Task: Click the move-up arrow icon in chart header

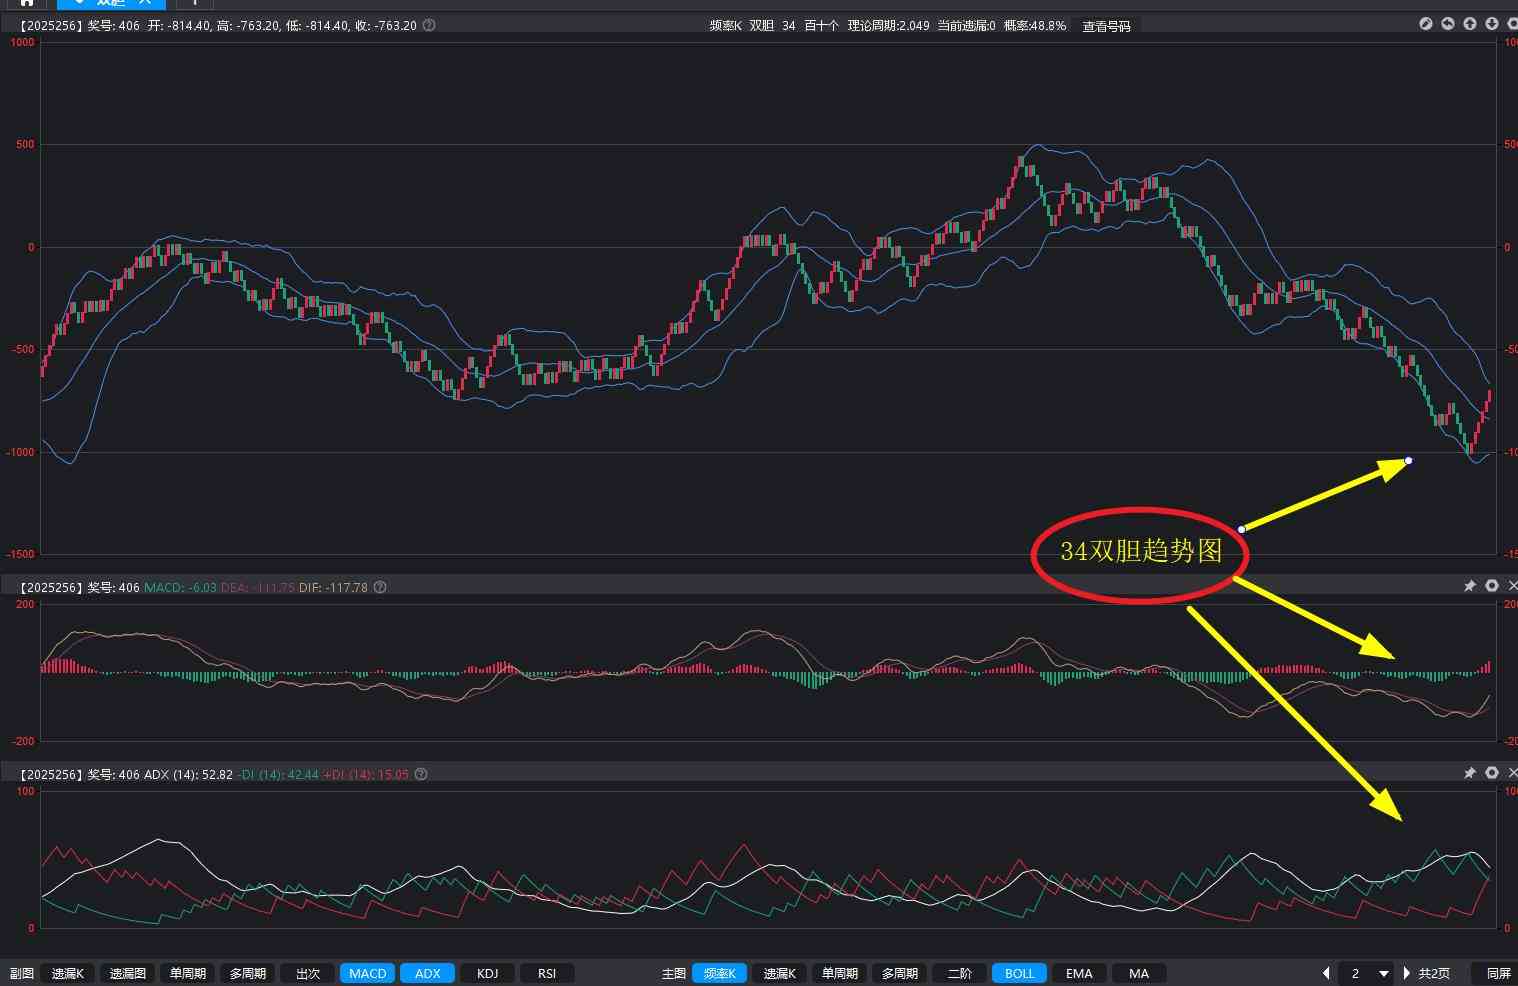Action: click(1470, 24)
